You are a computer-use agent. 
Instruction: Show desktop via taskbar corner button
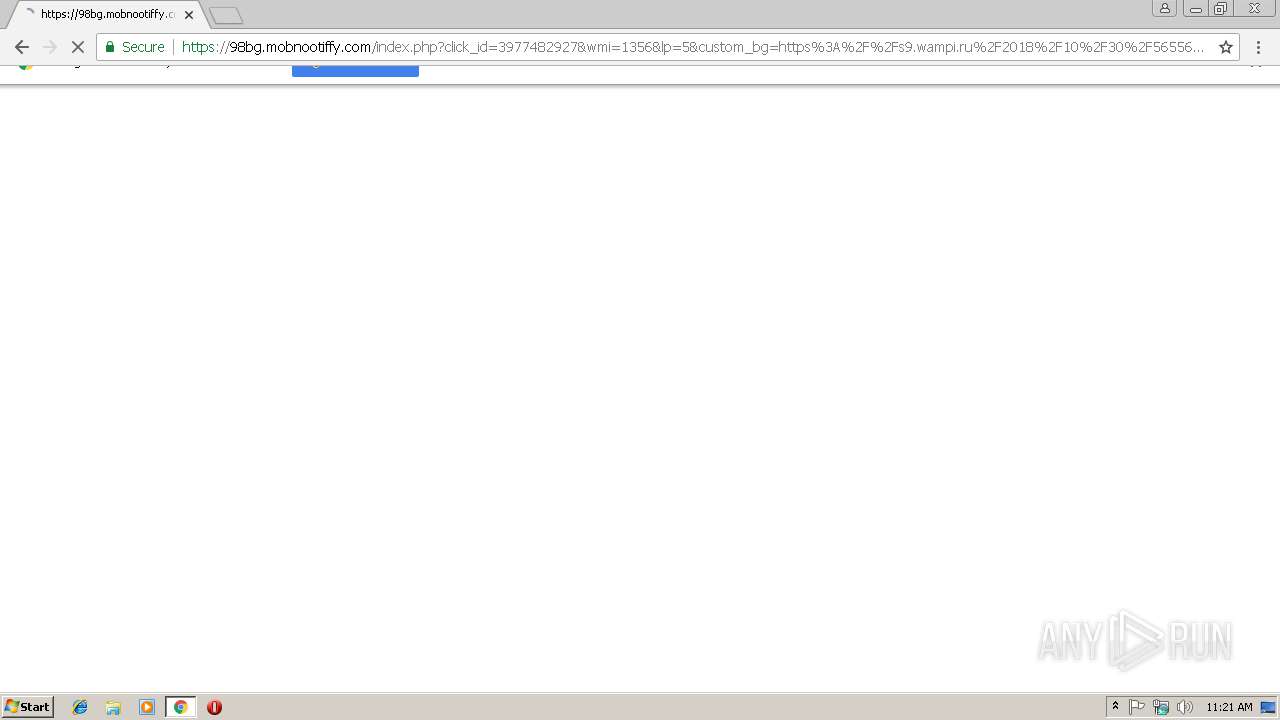(x=1268, y=707)
